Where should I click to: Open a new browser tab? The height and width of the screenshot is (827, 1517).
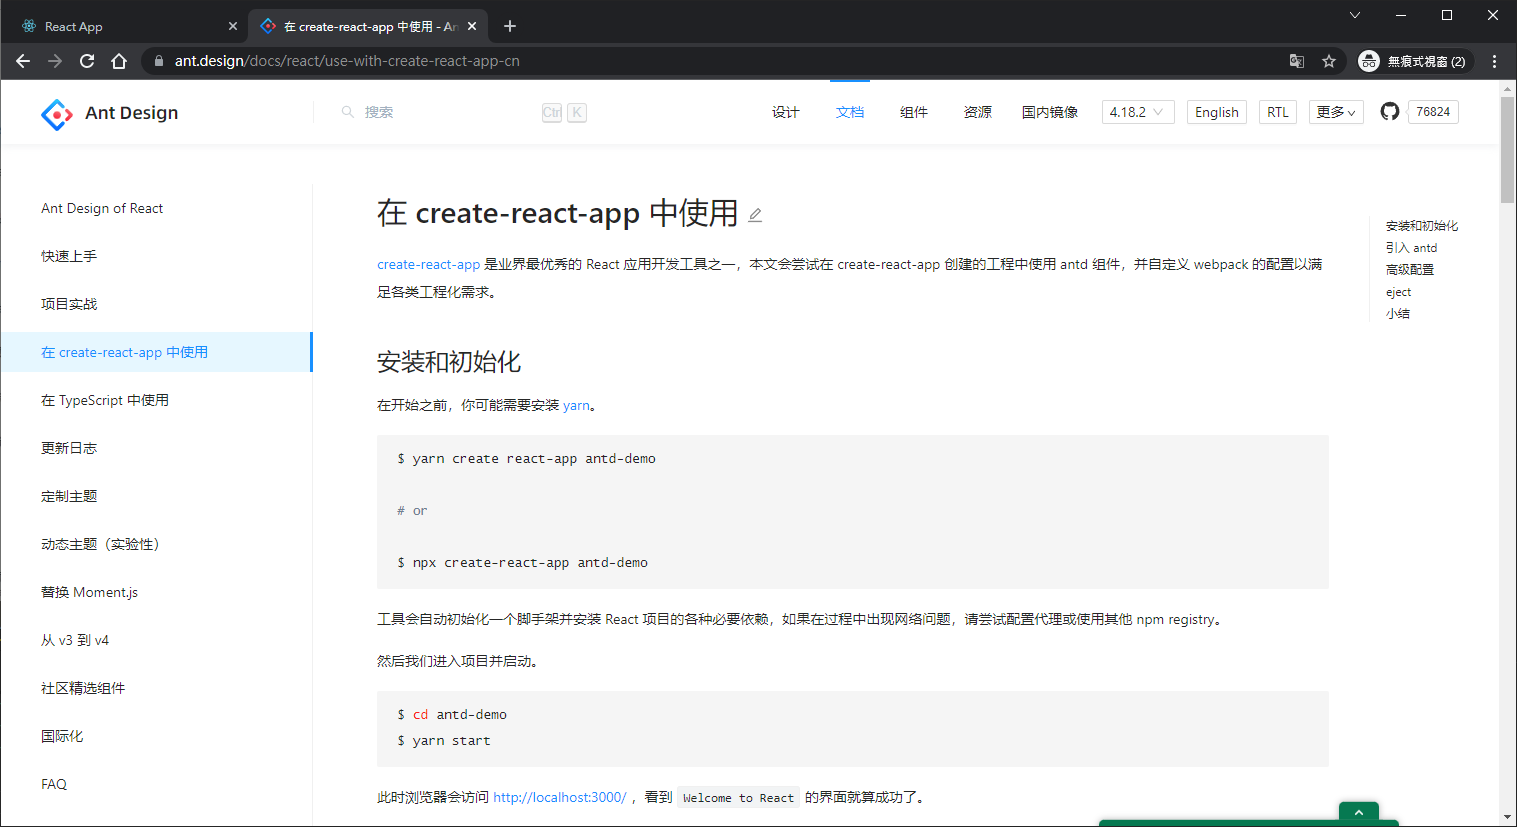[510, 26]
